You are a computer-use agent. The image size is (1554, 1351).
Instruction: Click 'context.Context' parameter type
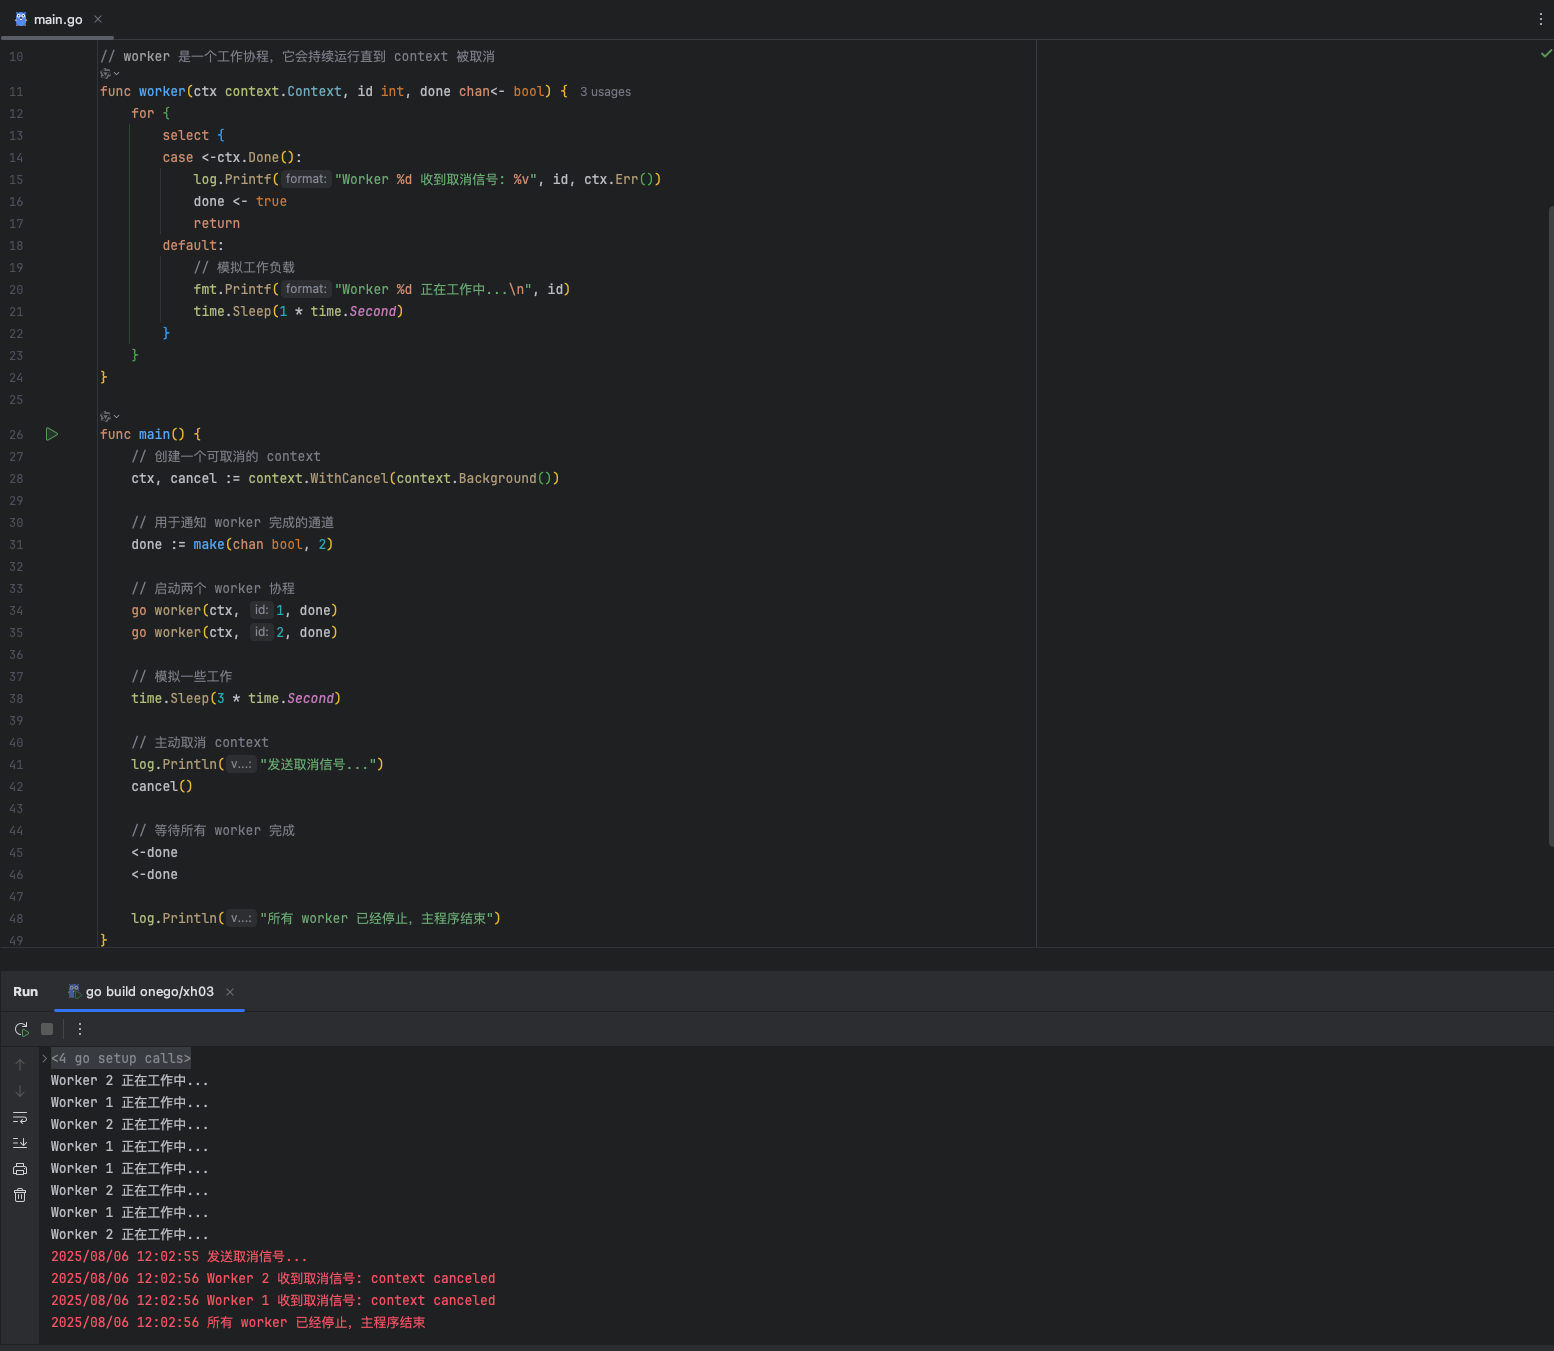[283, 92]
